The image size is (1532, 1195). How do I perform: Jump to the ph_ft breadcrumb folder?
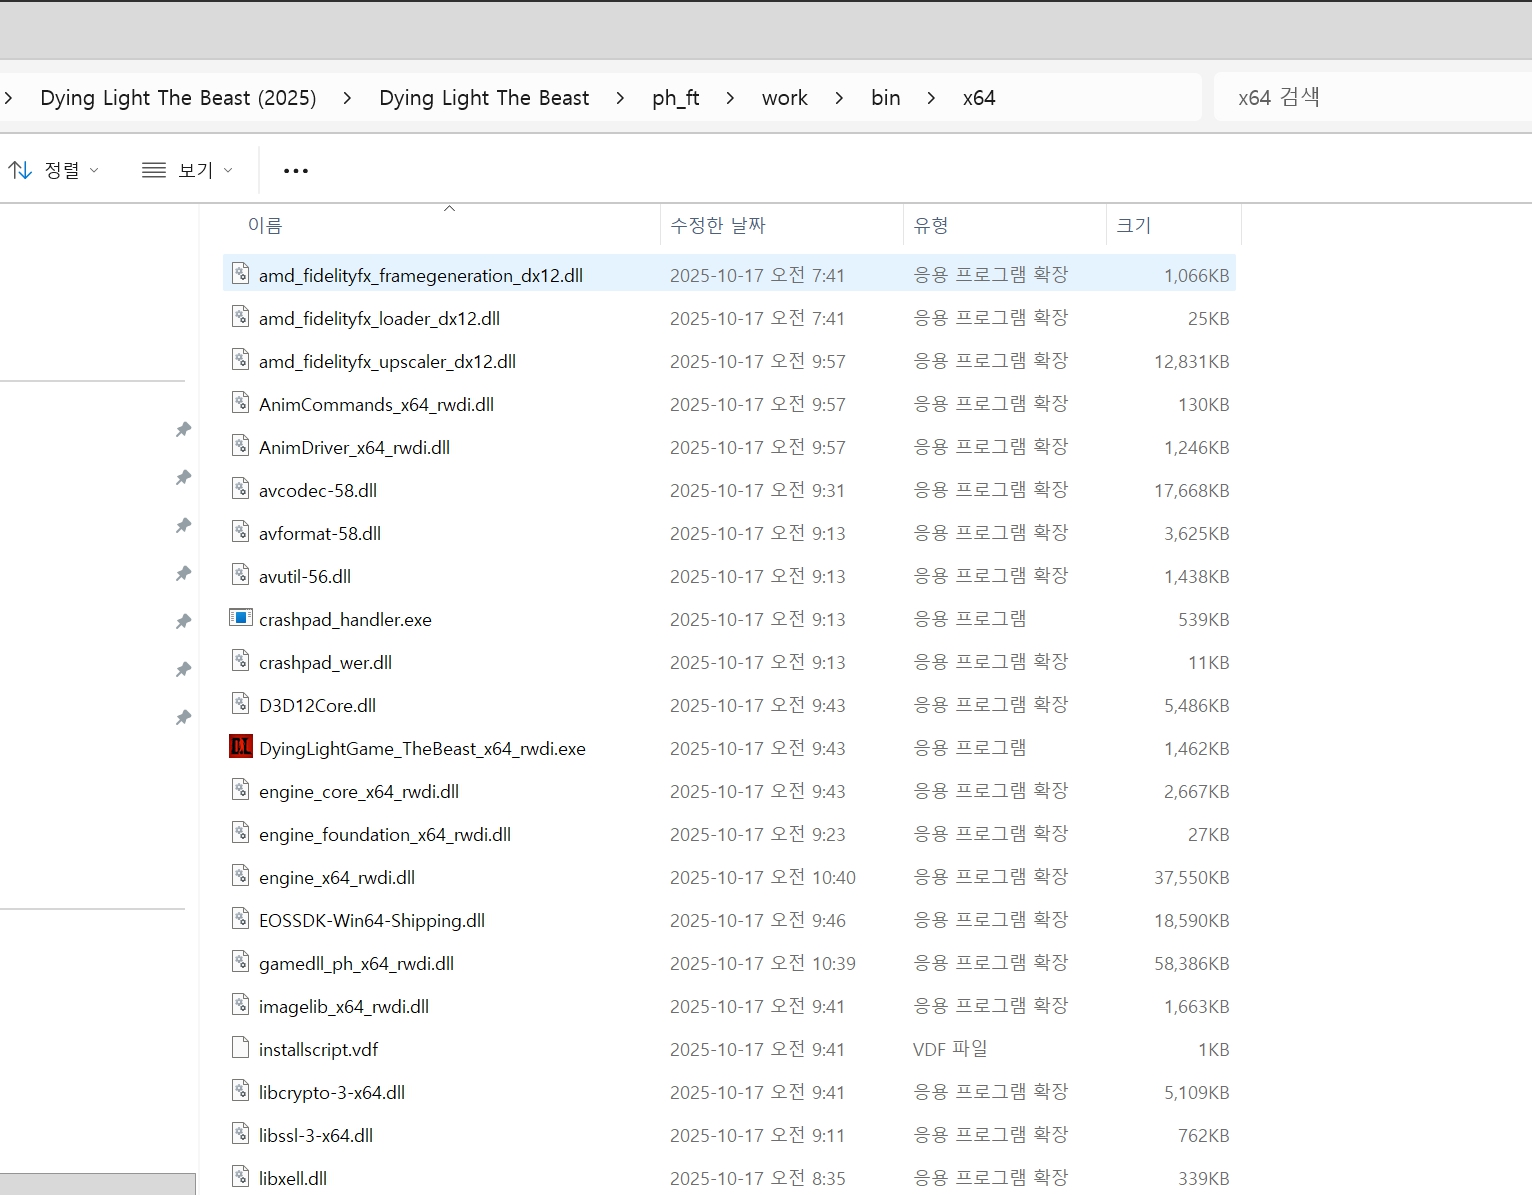[676, 98]
